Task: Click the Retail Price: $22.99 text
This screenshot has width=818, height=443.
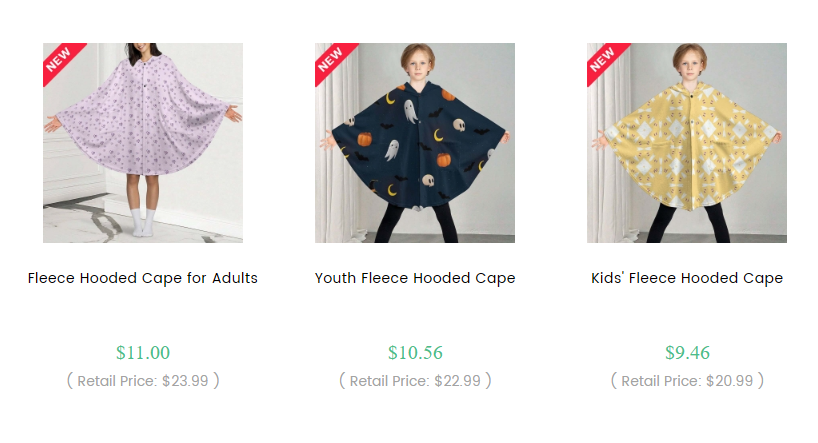Action: tap(415, 381)
